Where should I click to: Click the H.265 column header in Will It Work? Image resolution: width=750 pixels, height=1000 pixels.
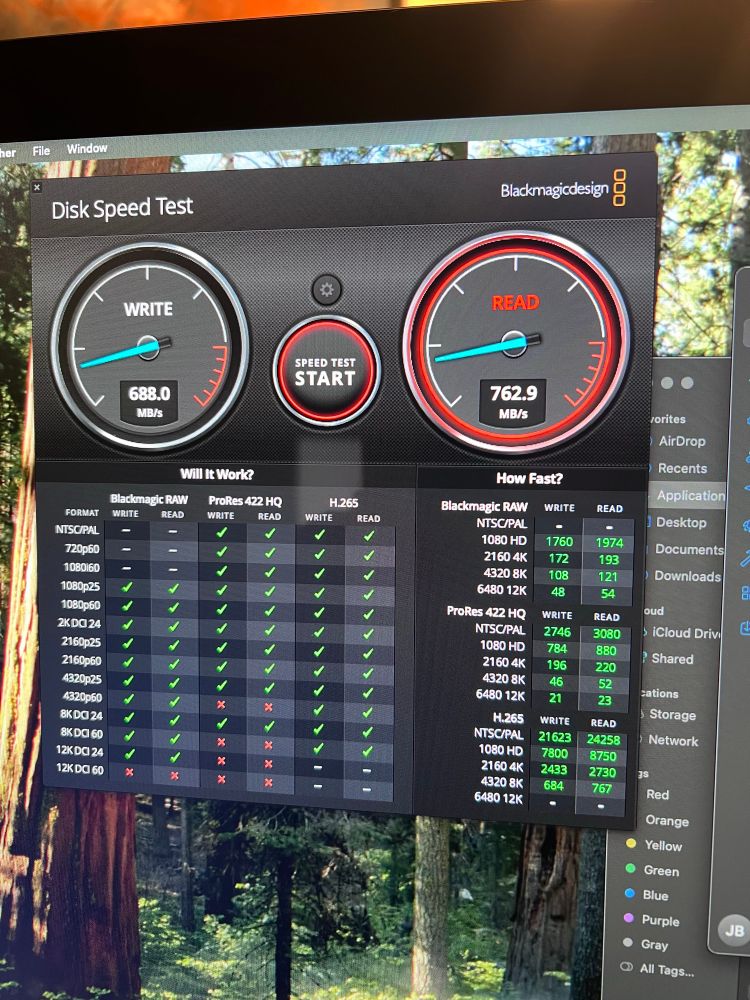(344, 503)
